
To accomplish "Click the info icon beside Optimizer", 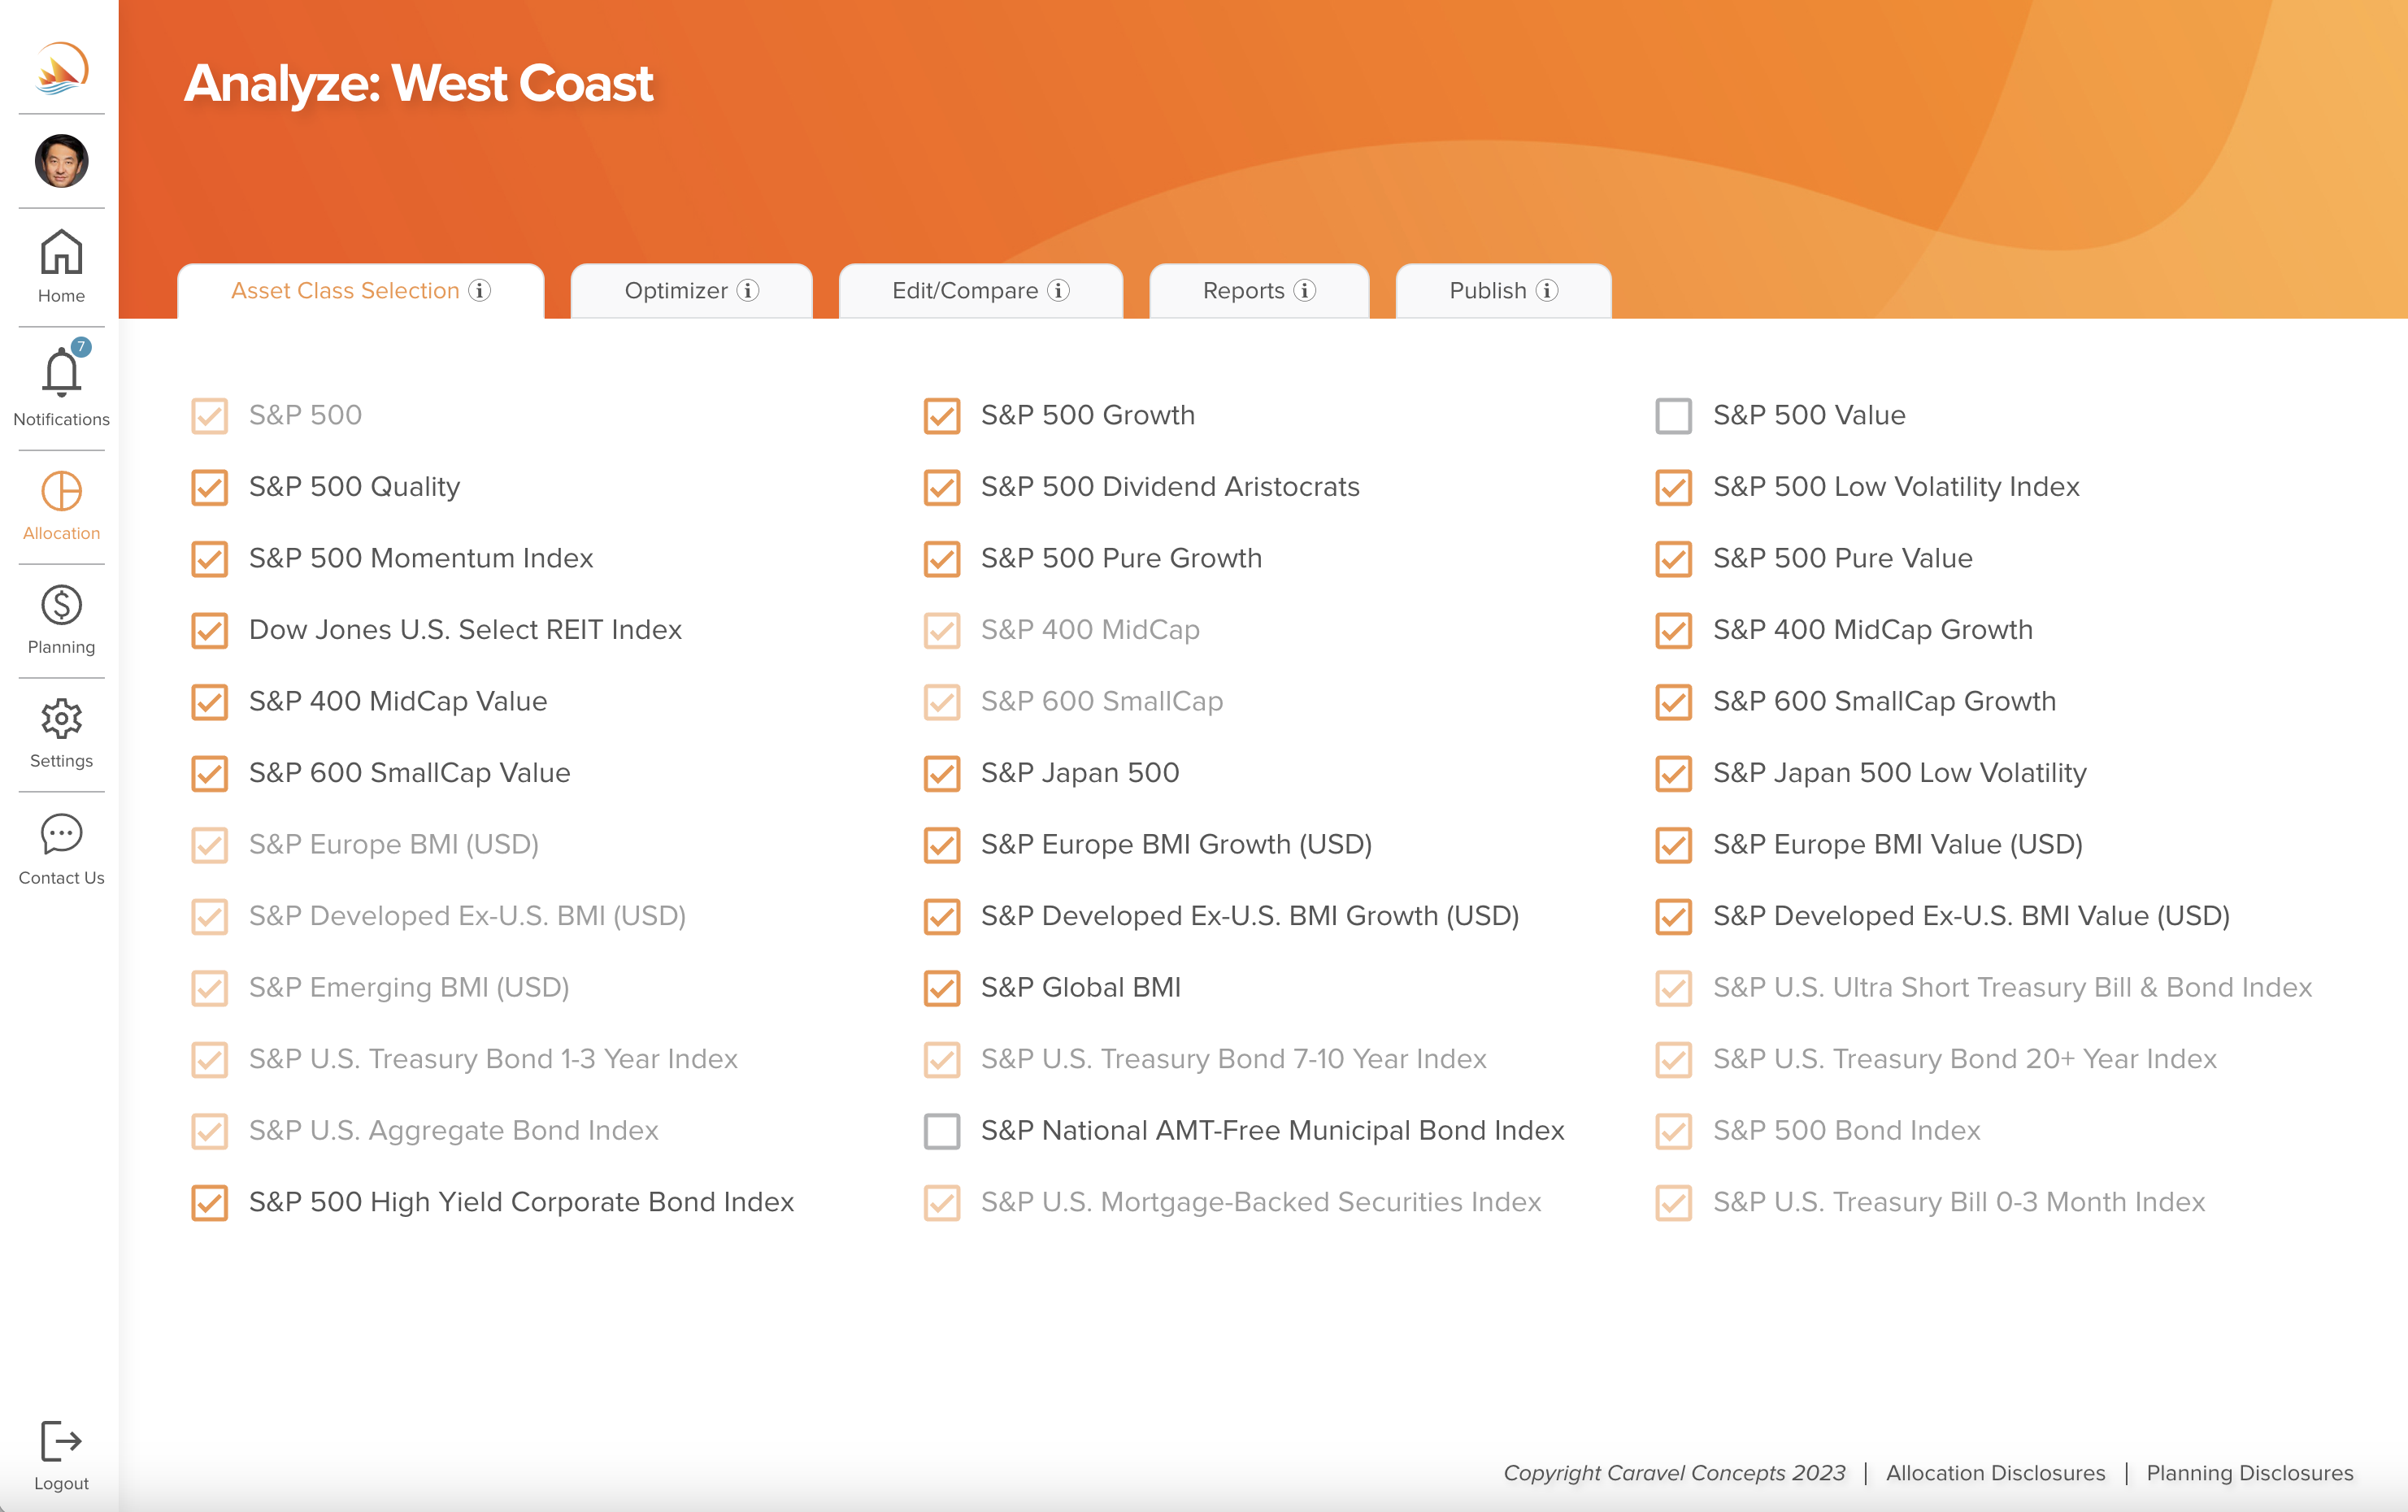I will 748,291.
